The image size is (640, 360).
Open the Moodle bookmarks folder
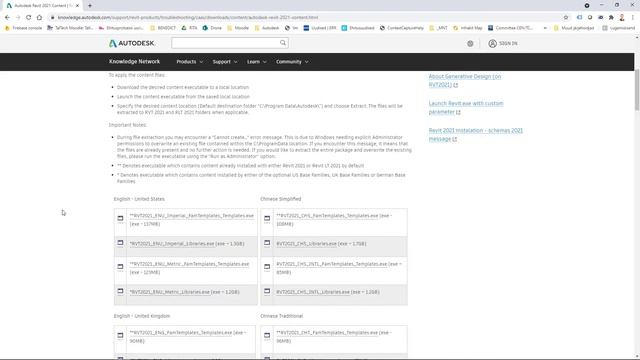[x=238, y=28]
